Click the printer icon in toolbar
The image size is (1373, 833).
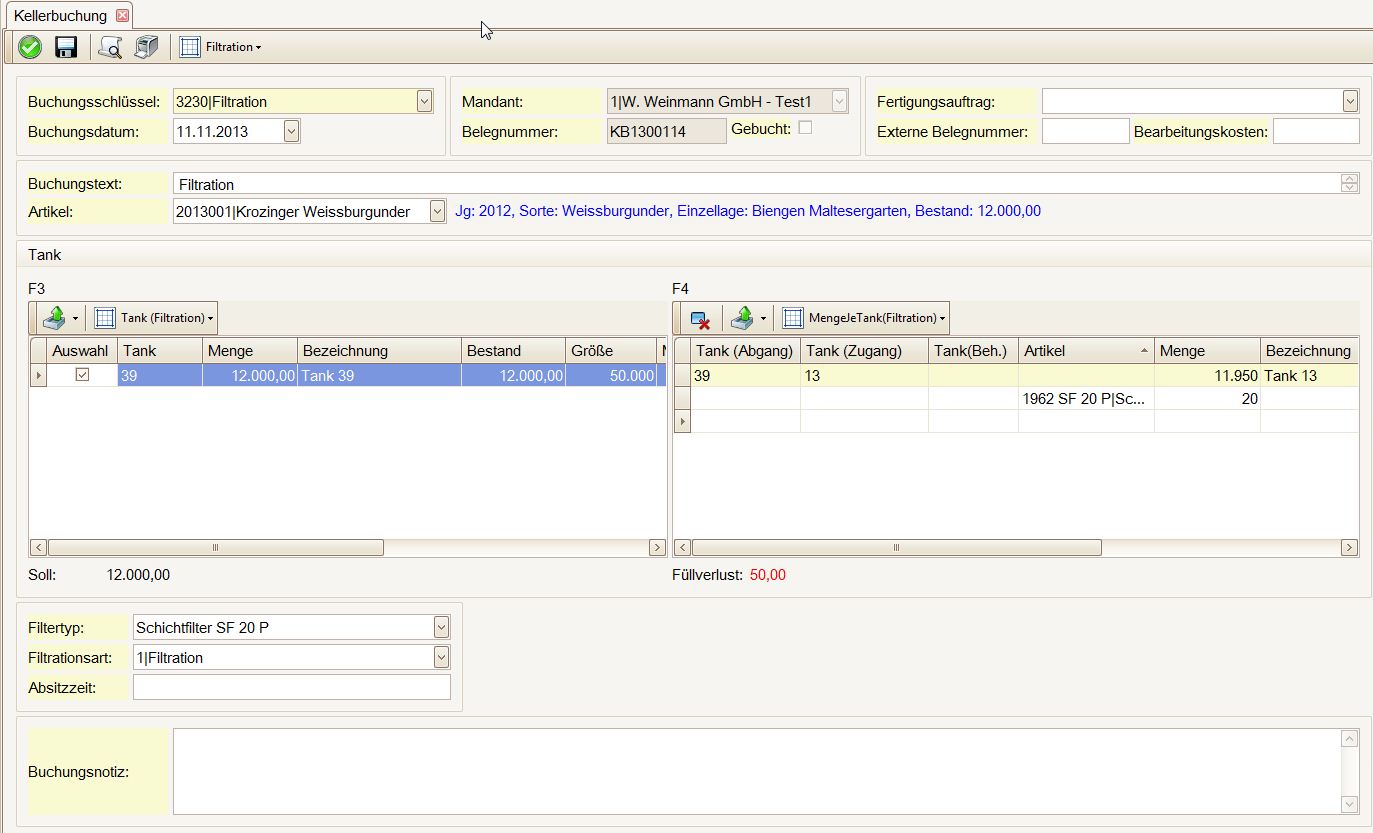point(146,47)
